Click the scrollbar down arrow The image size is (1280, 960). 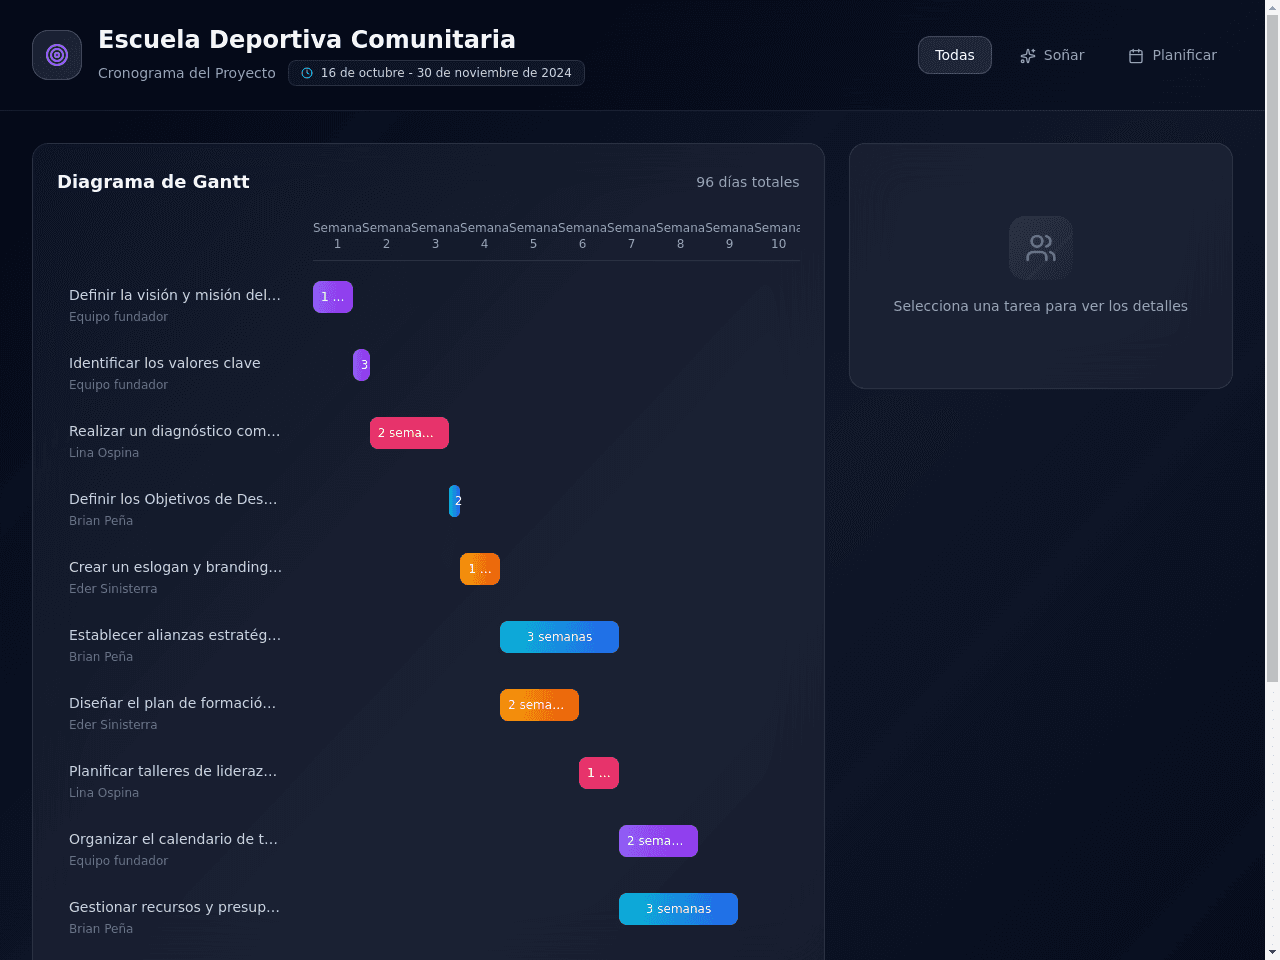pyautogui.click(x=1272, y=952)
